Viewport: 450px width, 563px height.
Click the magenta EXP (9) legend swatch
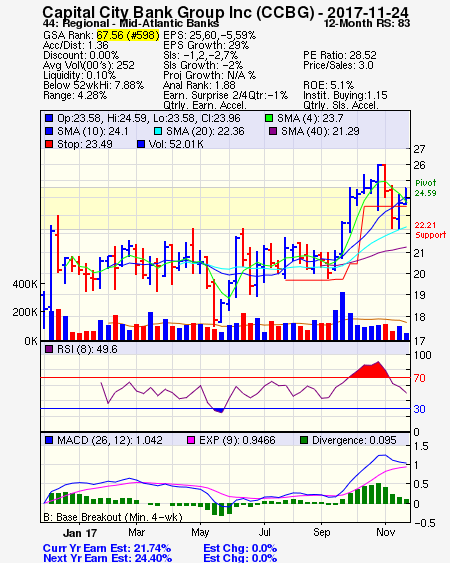191,440
